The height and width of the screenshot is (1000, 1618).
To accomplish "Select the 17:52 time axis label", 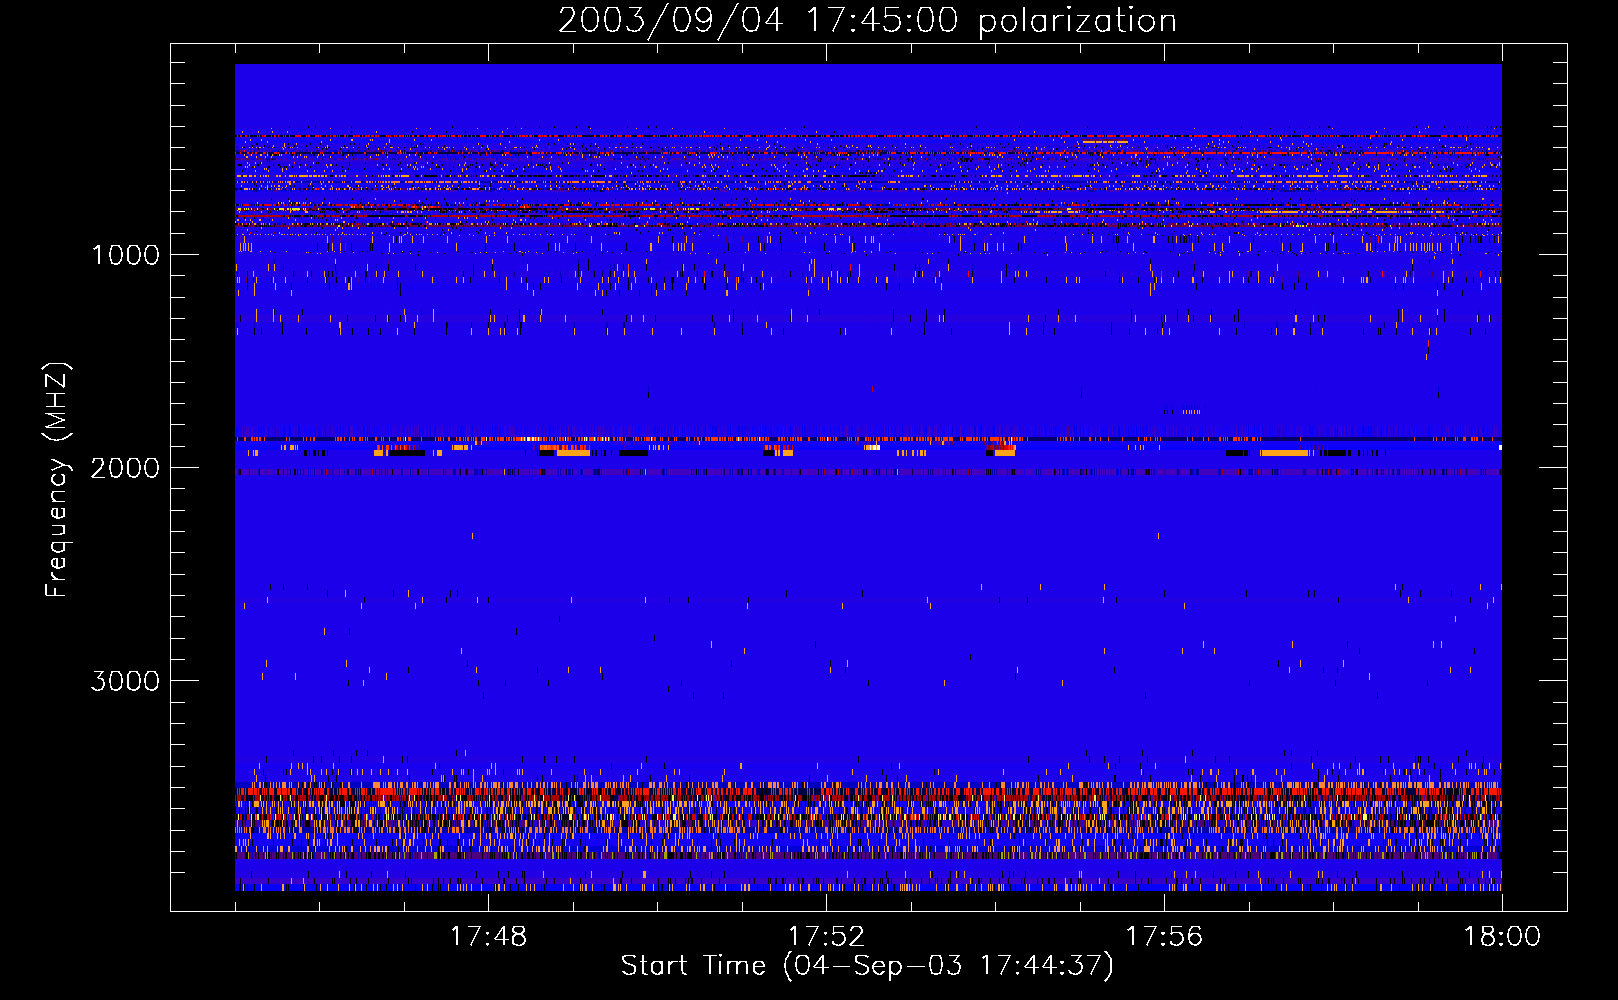I will click(x=826, y=937).
